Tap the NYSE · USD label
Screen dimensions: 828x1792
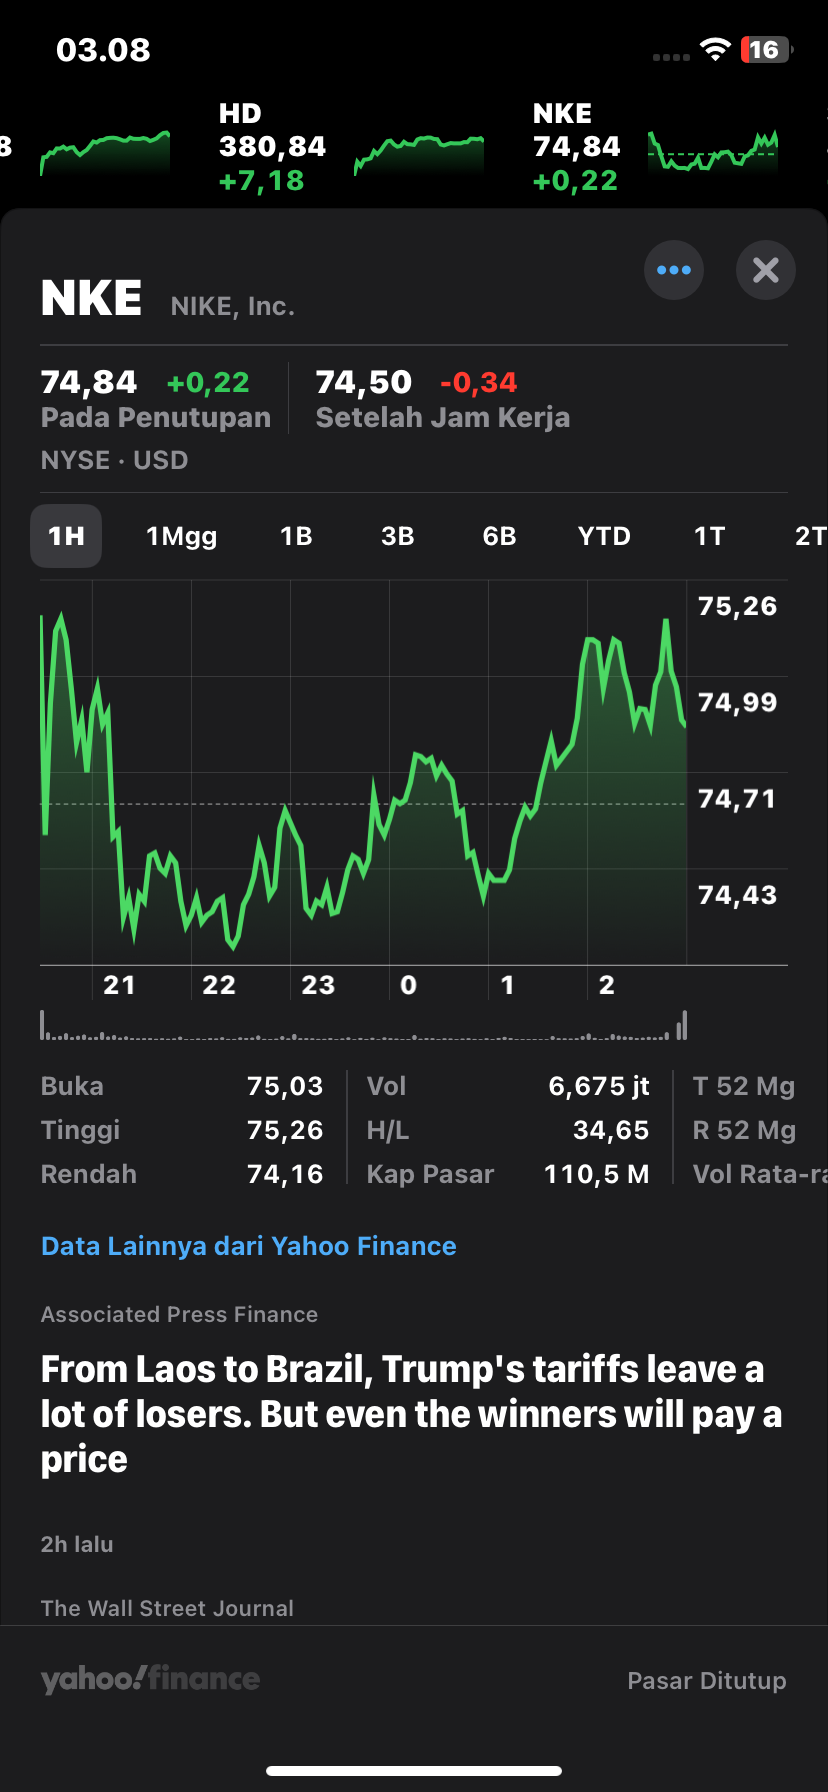[115, 460]
